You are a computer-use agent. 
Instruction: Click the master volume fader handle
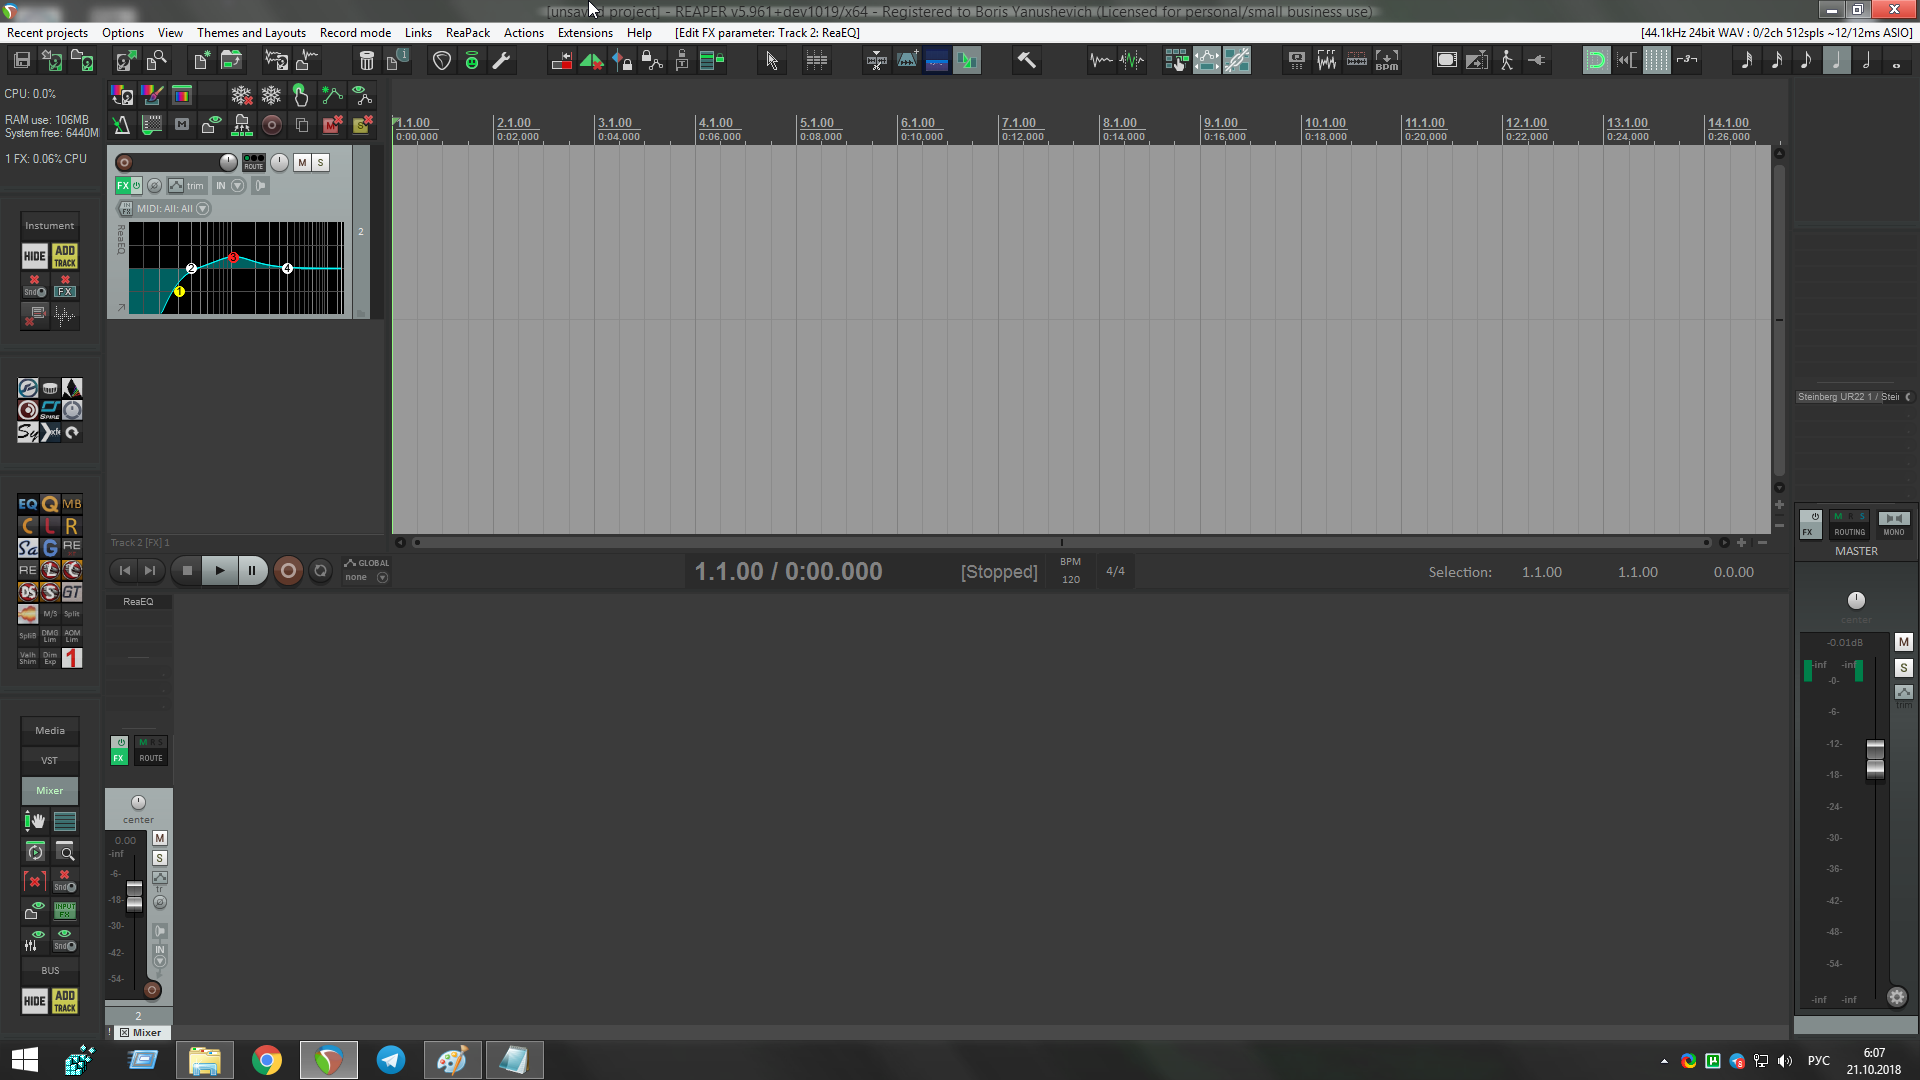pyautogui.click(x=1875, y=759)
